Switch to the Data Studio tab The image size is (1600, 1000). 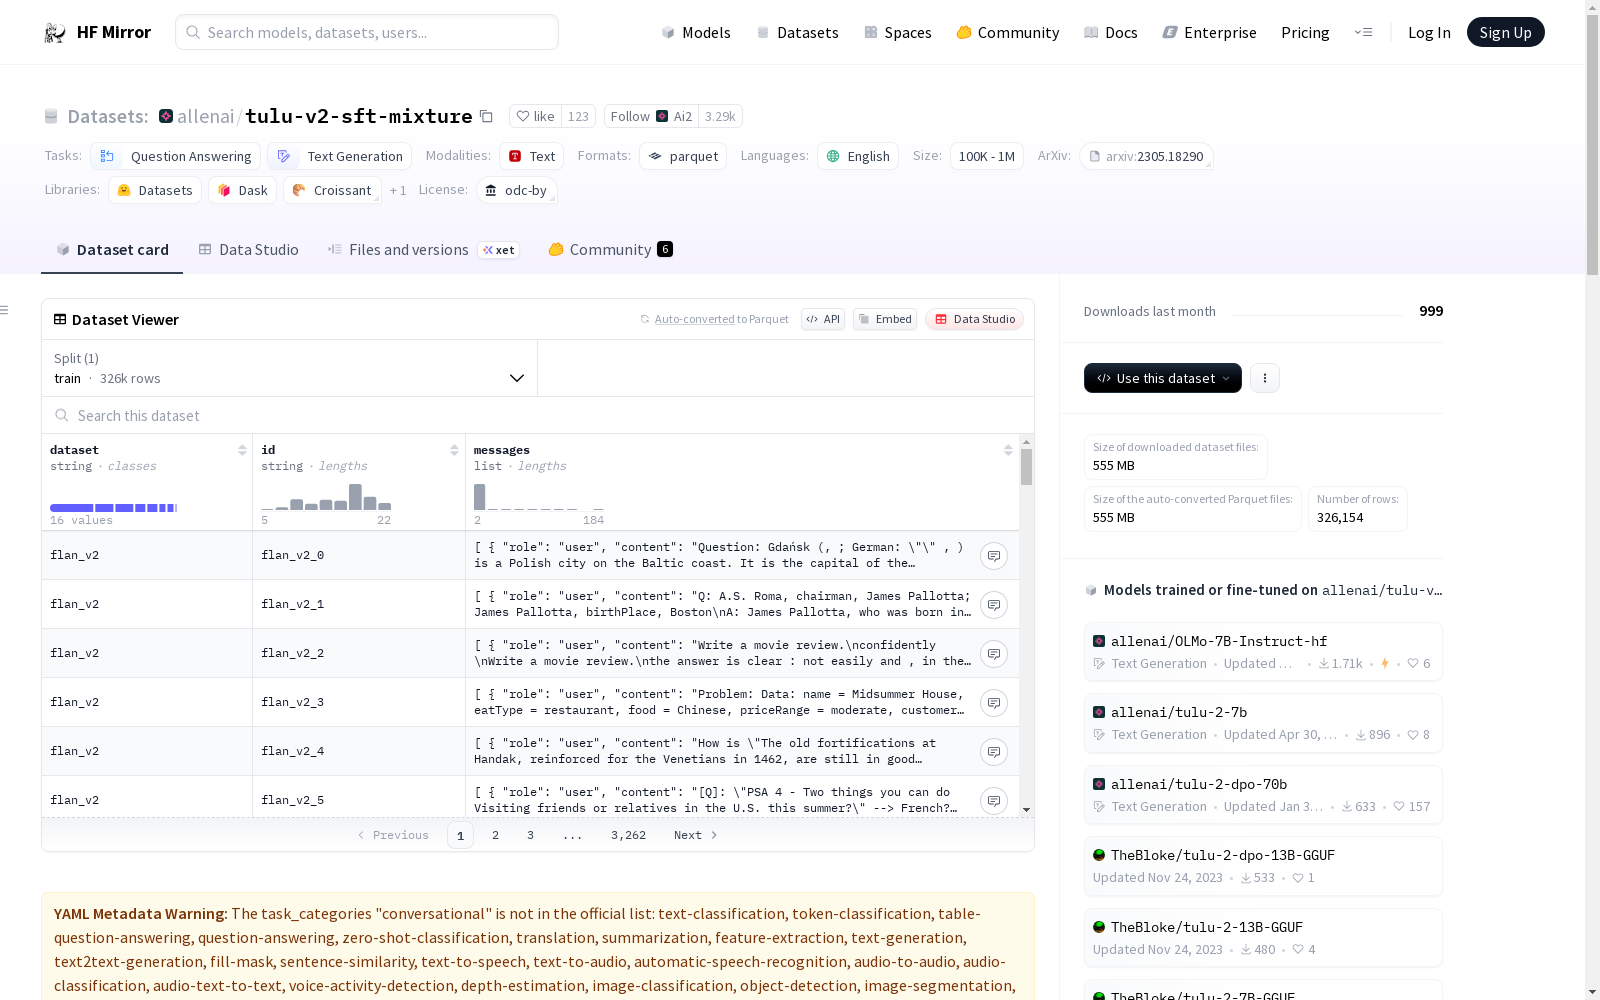[x=249, y=250]
